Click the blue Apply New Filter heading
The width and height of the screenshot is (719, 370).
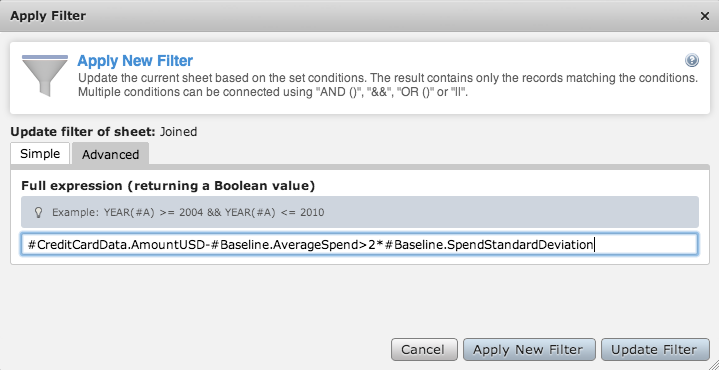tap(135, 61)
